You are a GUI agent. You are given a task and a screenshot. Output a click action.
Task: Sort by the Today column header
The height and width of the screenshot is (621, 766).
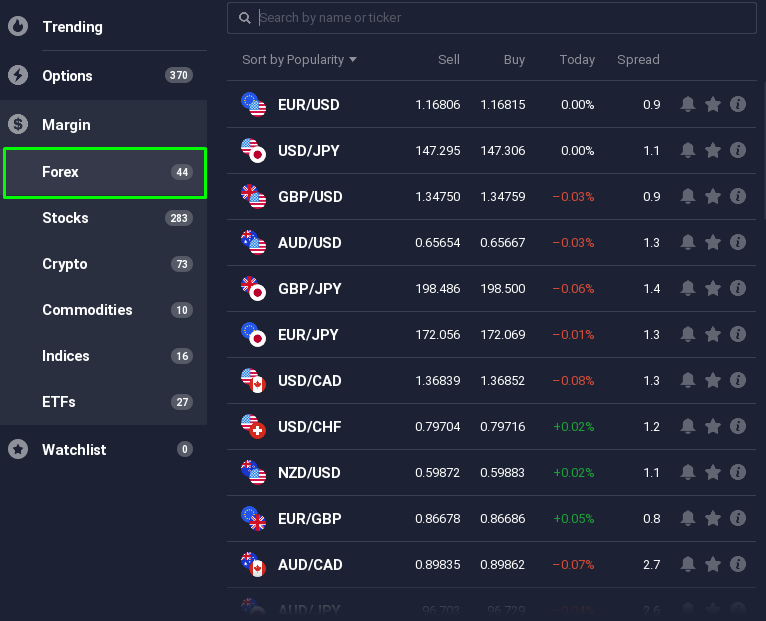click(577, 60)
